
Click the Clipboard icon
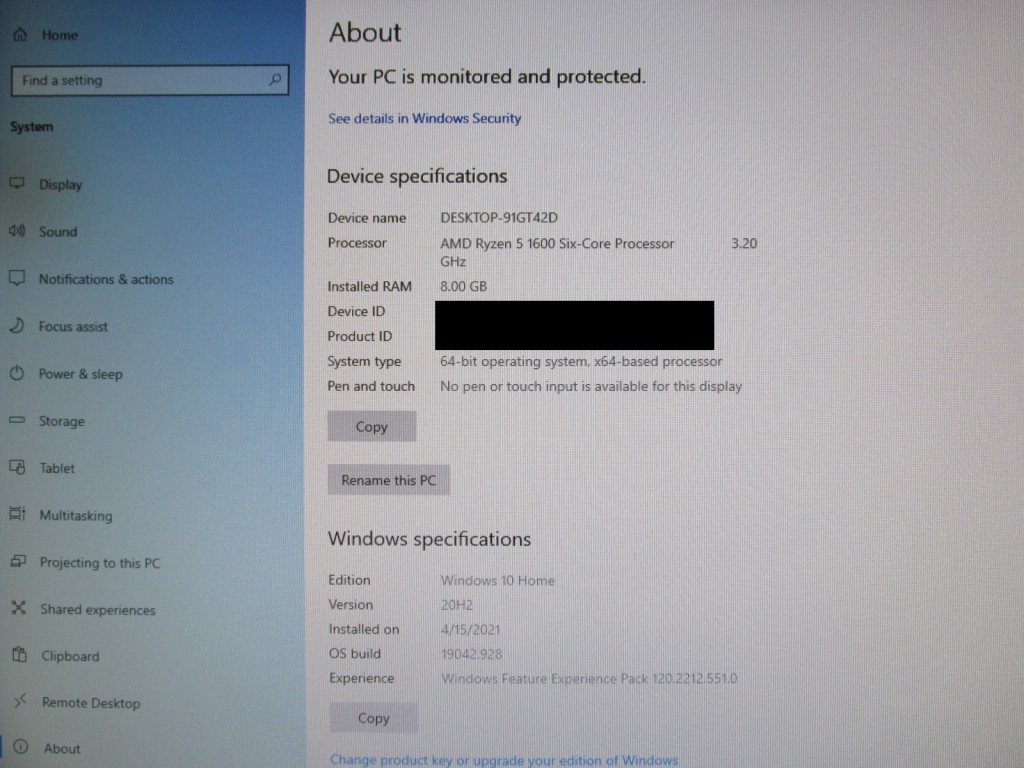[x=20, y=654]
